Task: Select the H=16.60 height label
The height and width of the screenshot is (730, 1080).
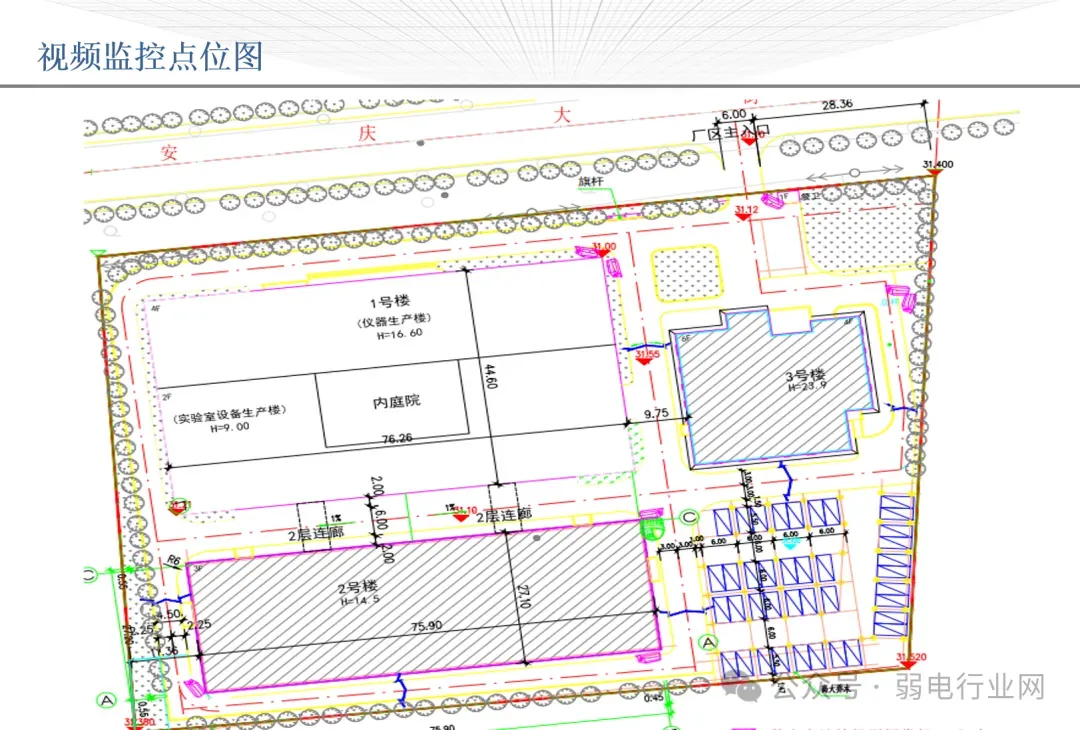Action: (399, 334)
